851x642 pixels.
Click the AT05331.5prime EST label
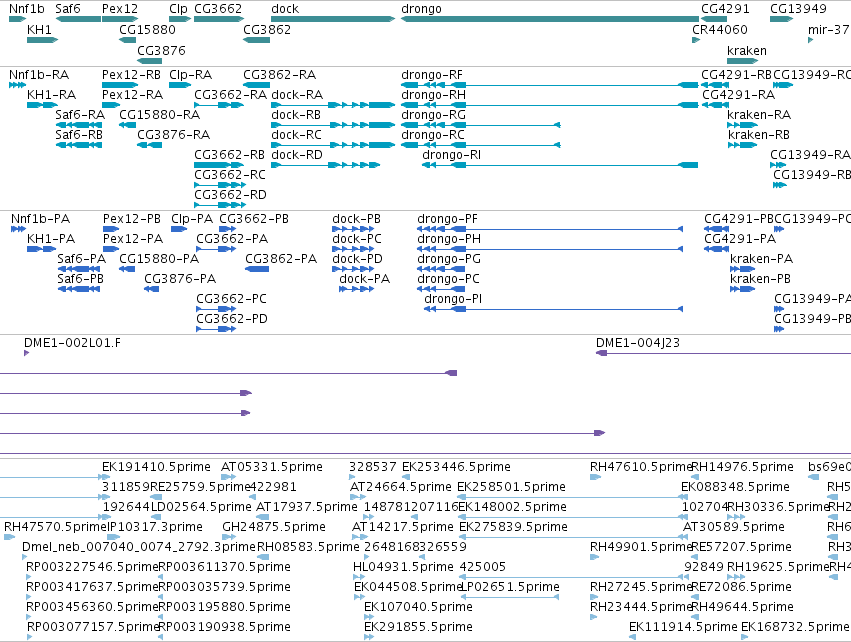point(272,467)
